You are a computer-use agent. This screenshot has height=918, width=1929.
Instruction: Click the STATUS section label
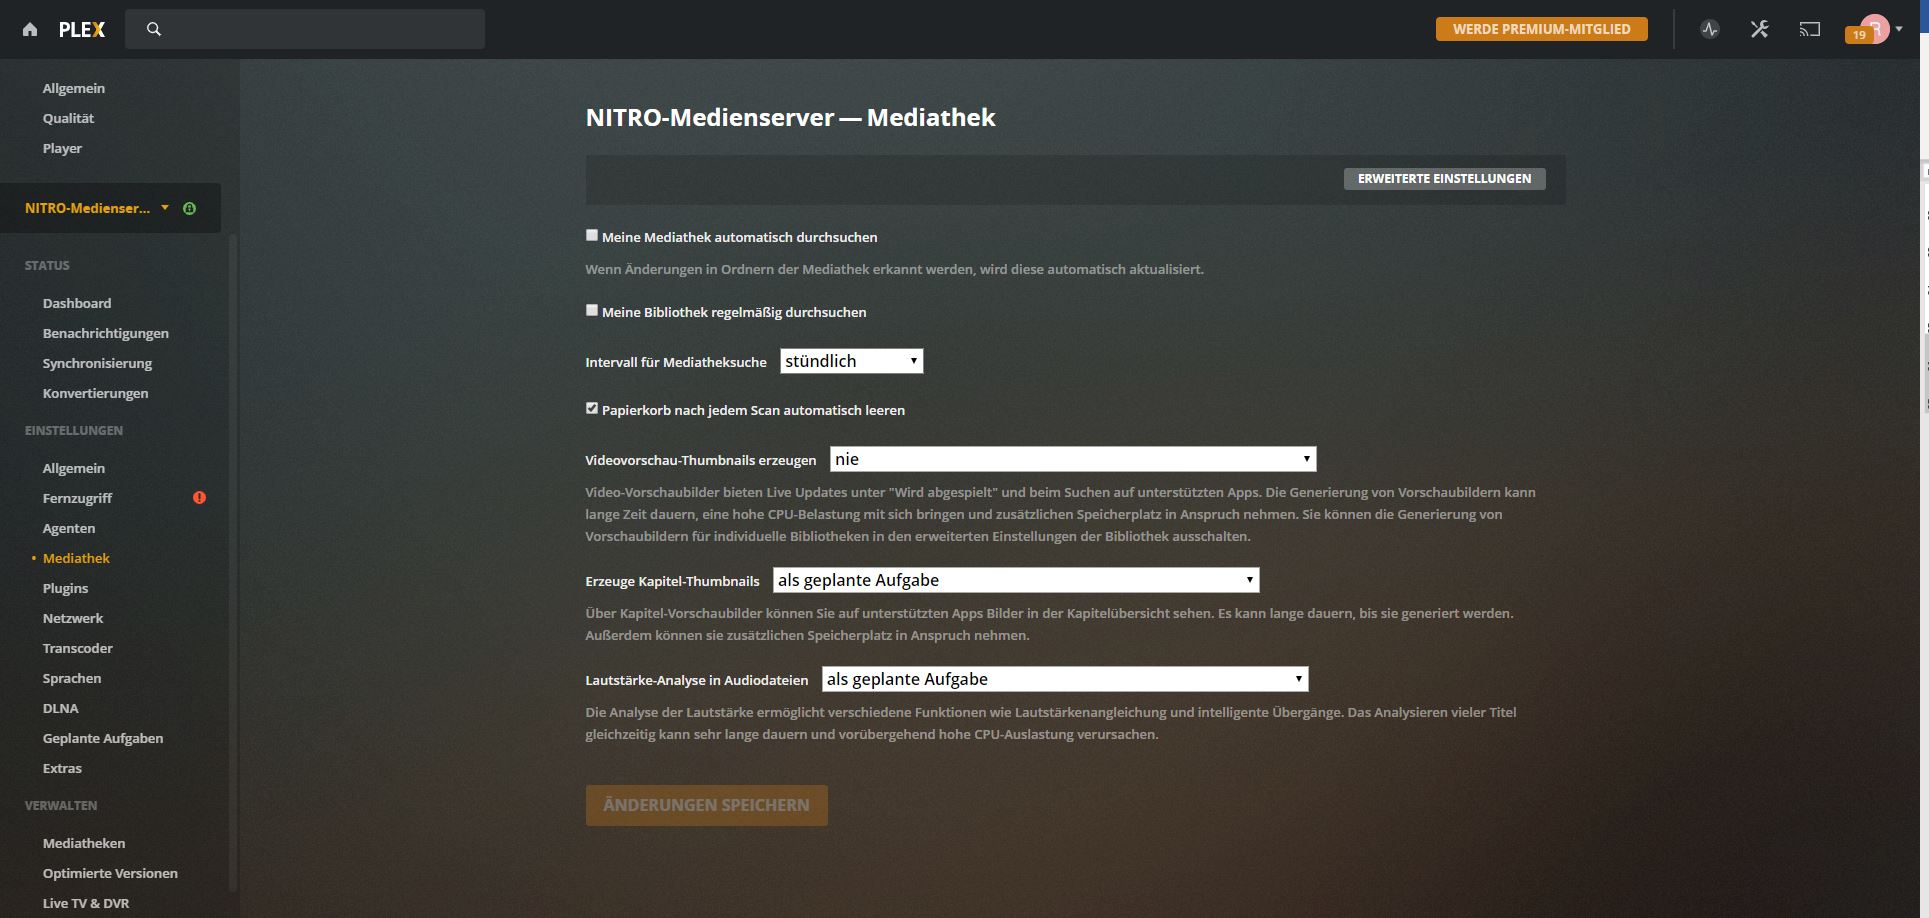(x=47, y=265)
